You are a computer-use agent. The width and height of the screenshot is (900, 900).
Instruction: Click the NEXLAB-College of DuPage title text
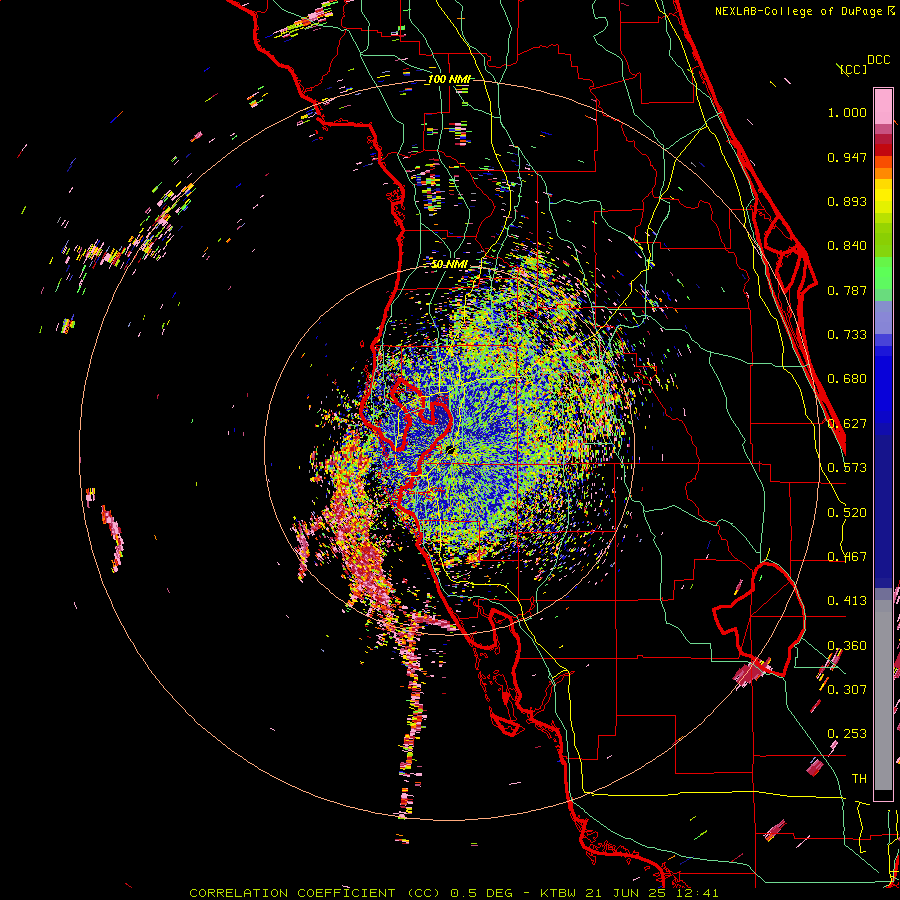tap(806, 11)
